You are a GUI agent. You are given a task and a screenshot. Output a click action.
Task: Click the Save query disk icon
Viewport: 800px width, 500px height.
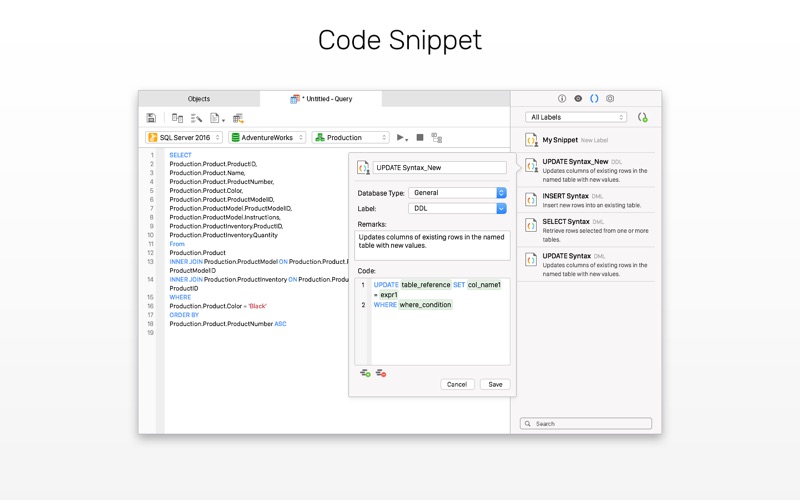151,118
